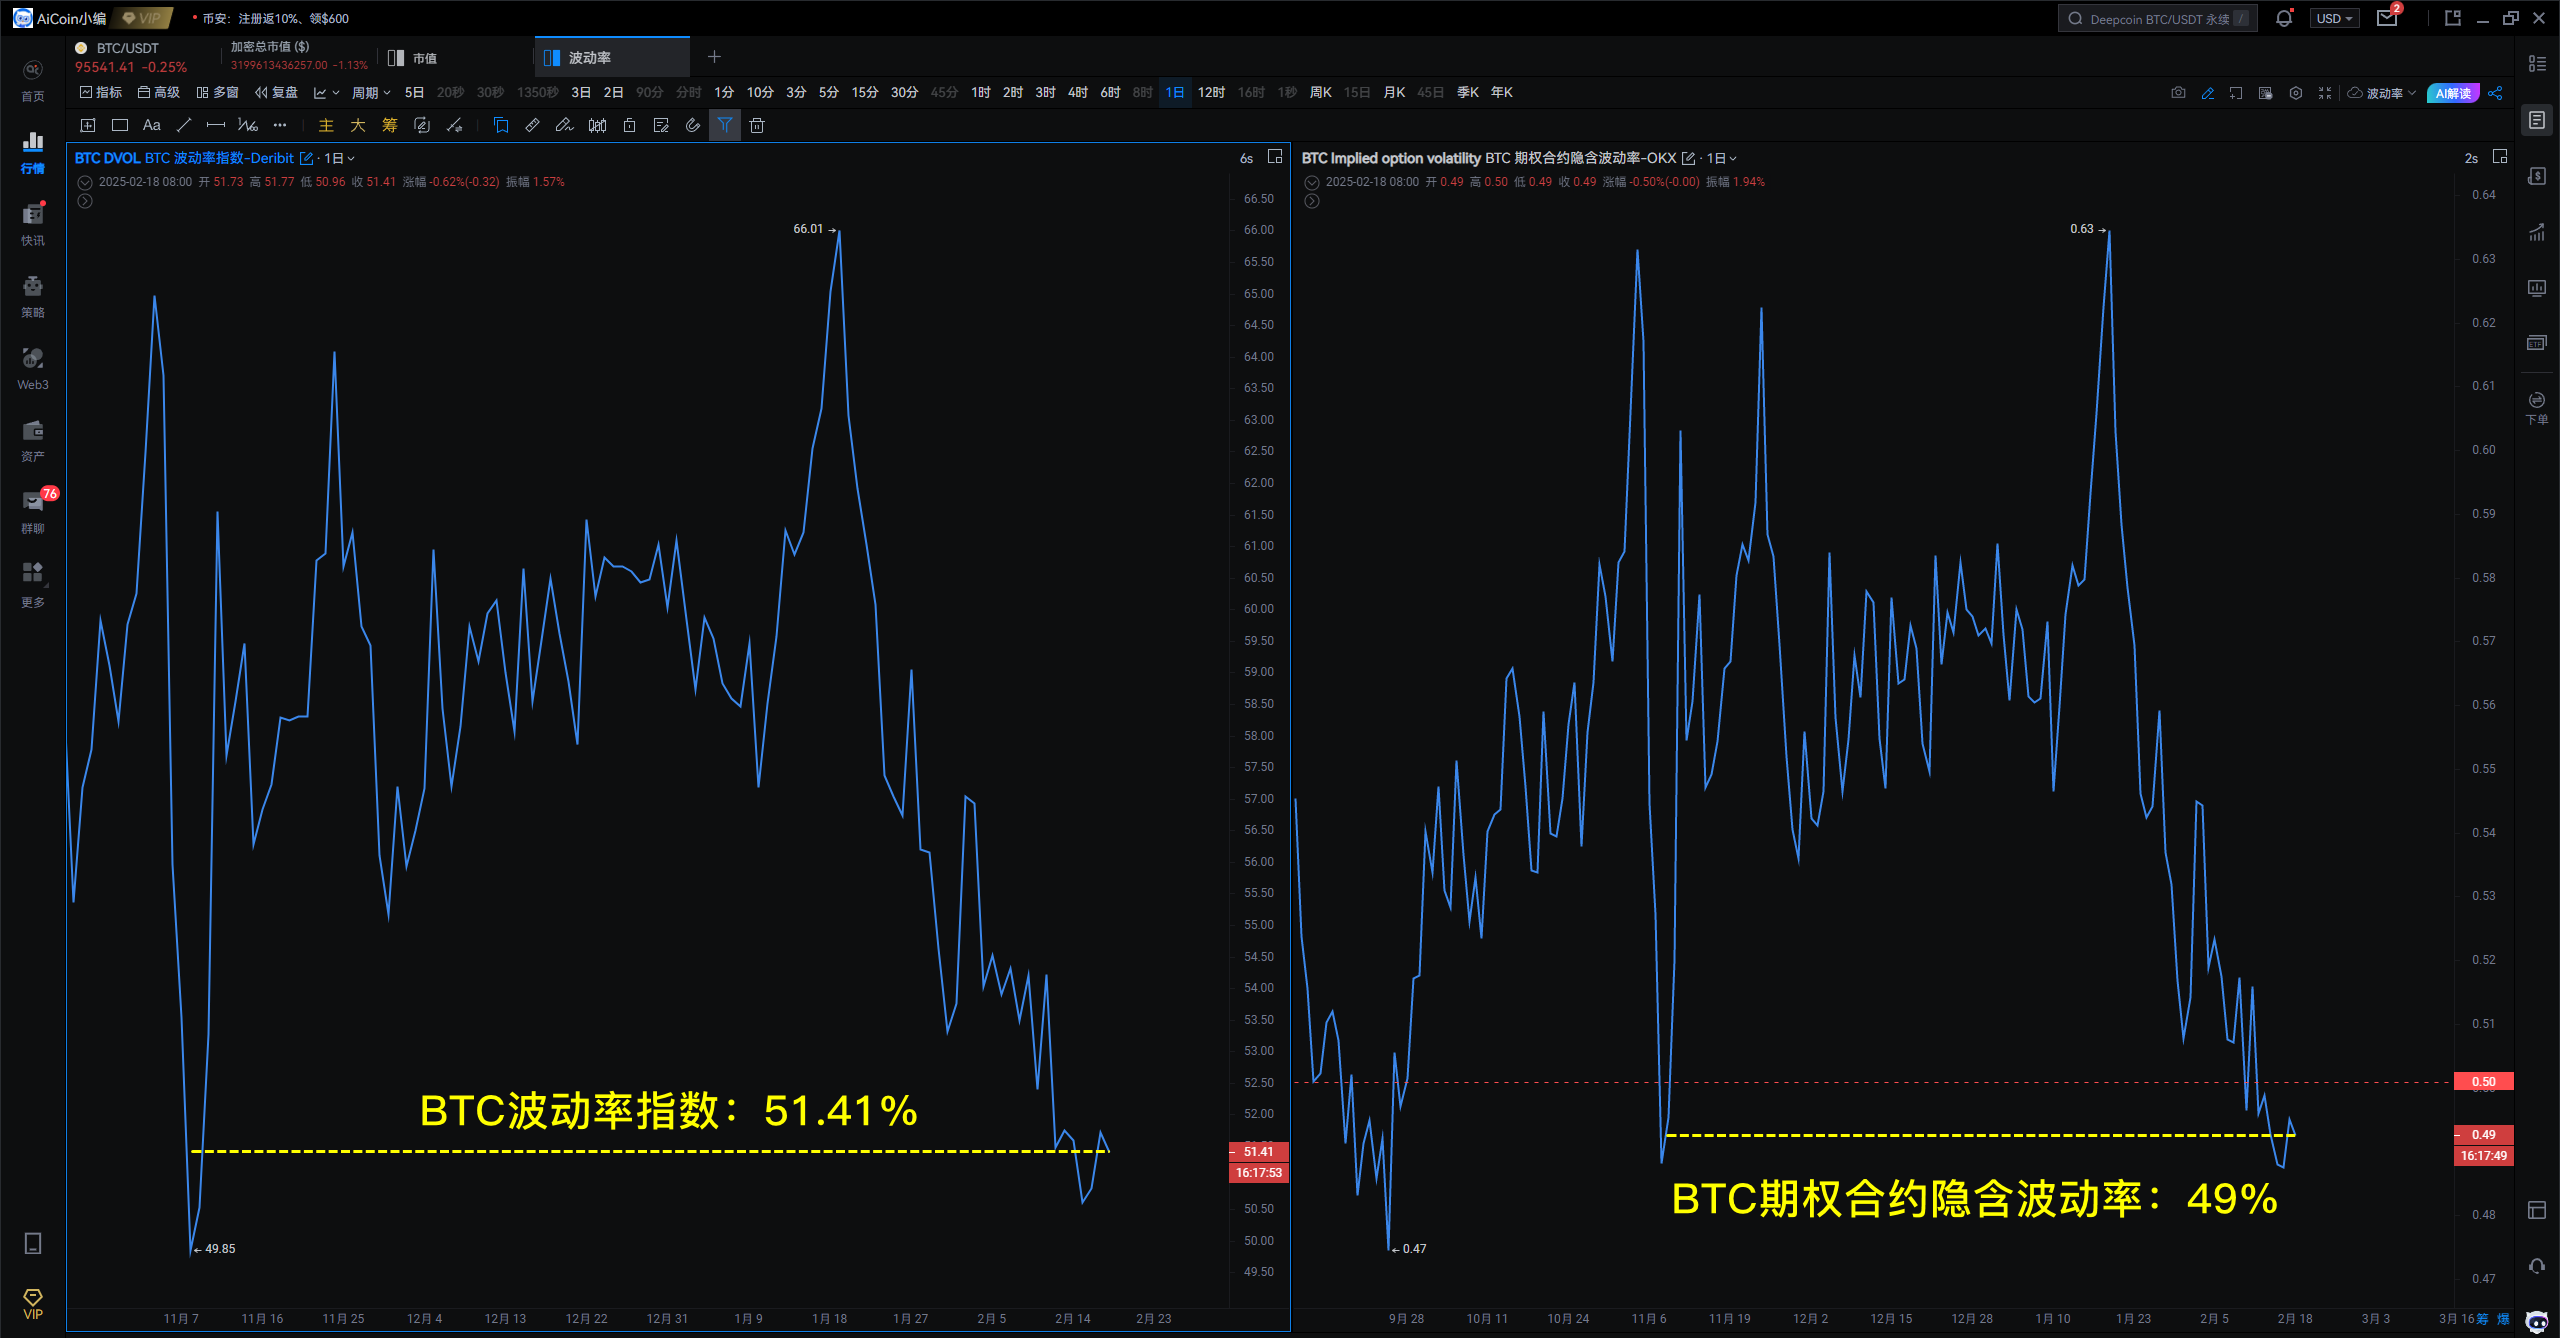Image resolution: width=2560 pixels, height=1338 pixels.
Task: Expand the 波动率 cloud layout dropdown
Action: [x=2382, y=93]
